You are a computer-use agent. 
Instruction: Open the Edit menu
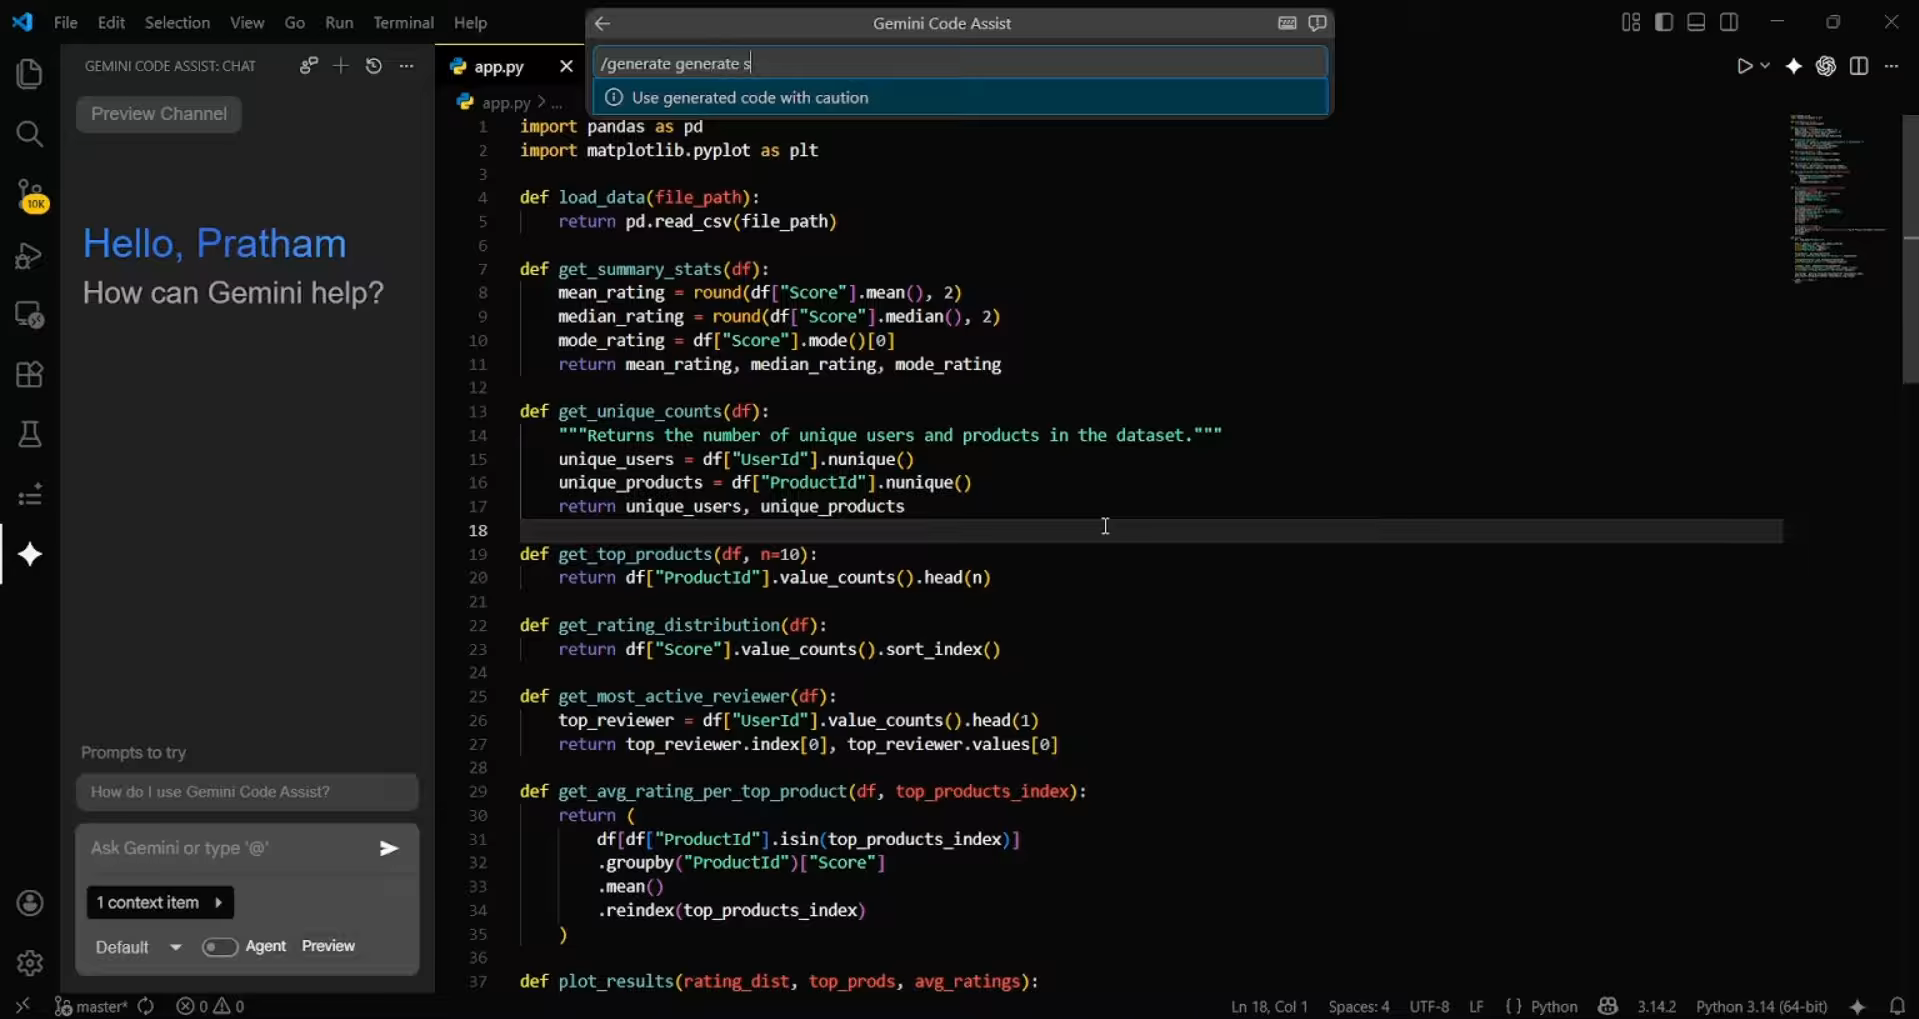[x=111, y=22]
